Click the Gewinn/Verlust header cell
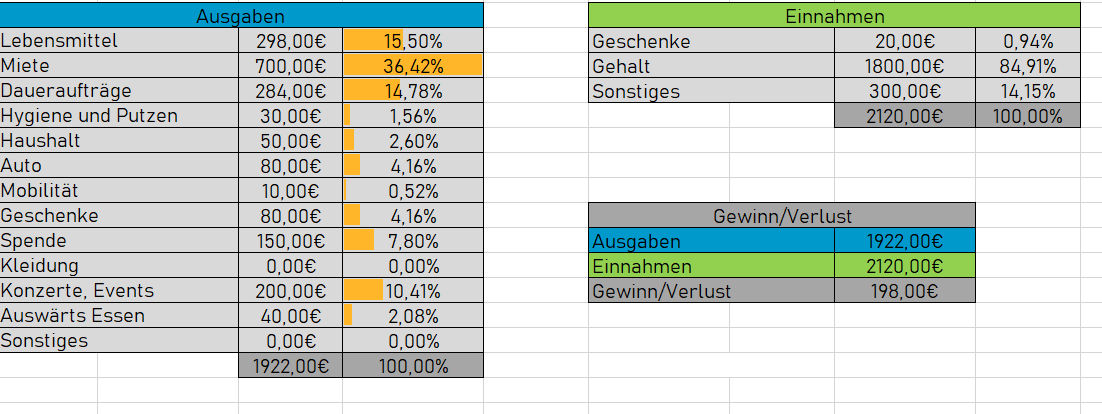 (782, 216)
